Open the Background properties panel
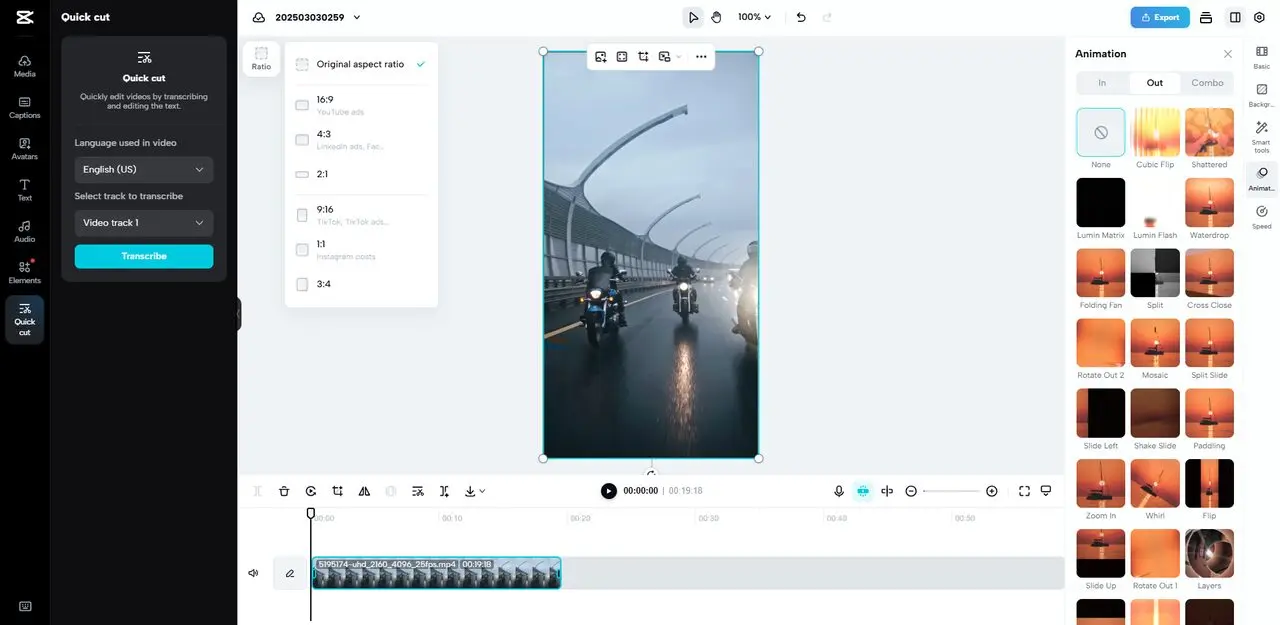 point(1262,95)
